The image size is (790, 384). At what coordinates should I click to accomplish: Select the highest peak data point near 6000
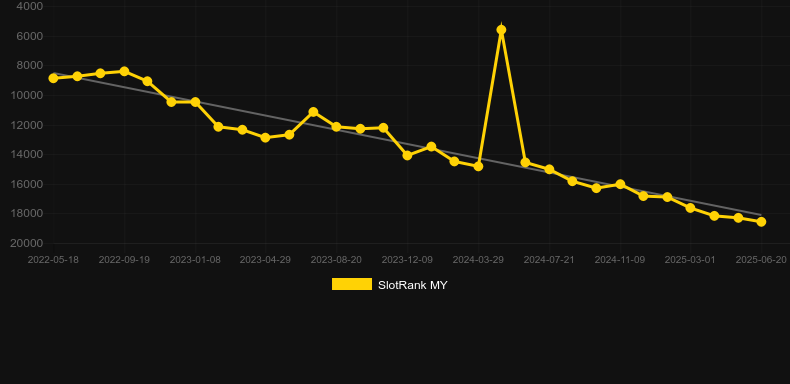(x=501, y=30)
